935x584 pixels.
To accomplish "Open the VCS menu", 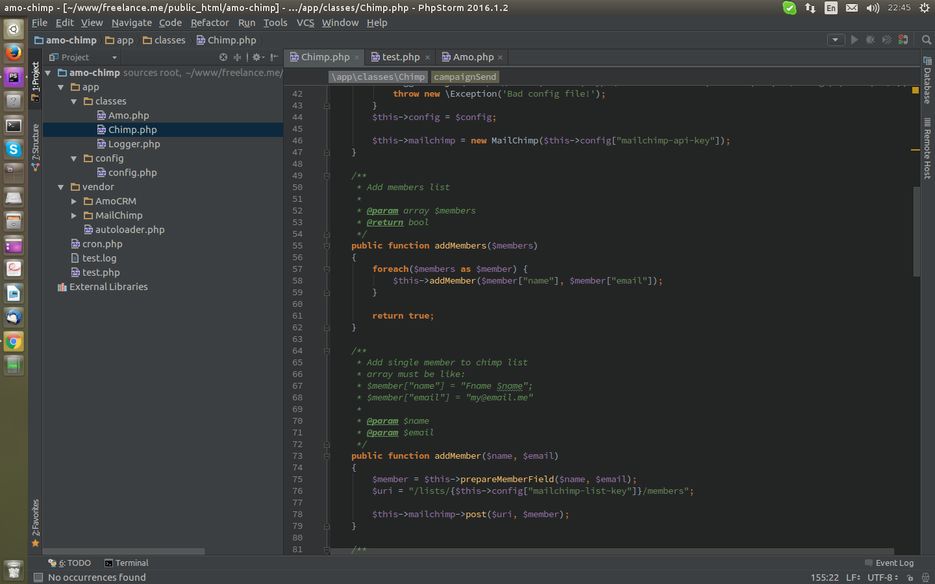I will point(305,23).
